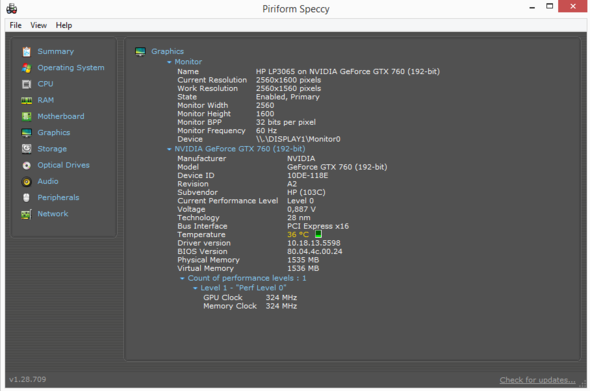This screenshot has width=590, height=391.
Task: Click the Physical Memory 1535 MB value
Action: pos(303,260)
